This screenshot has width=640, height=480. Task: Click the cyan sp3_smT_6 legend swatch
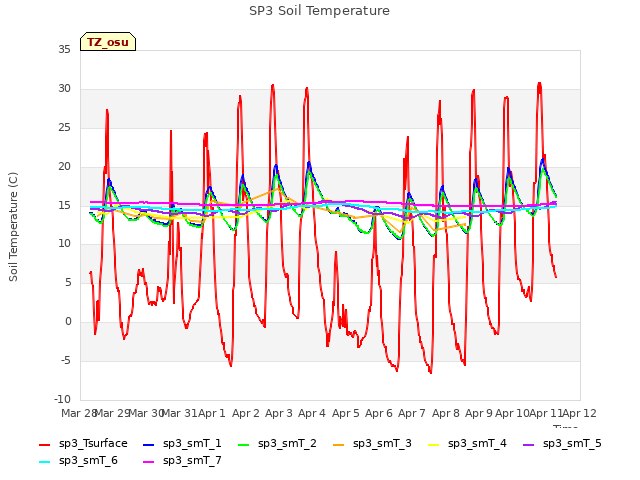(44, 462)
